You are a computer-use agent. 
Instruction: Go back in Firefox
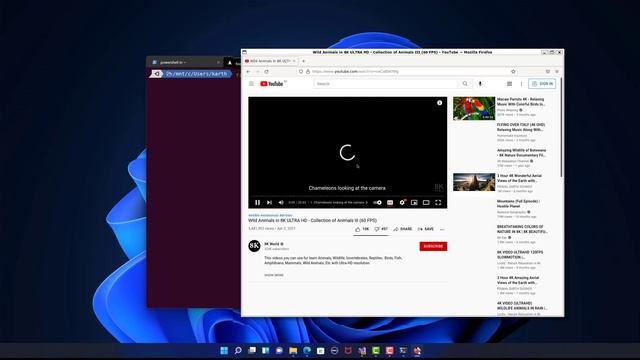click(248, 71)
